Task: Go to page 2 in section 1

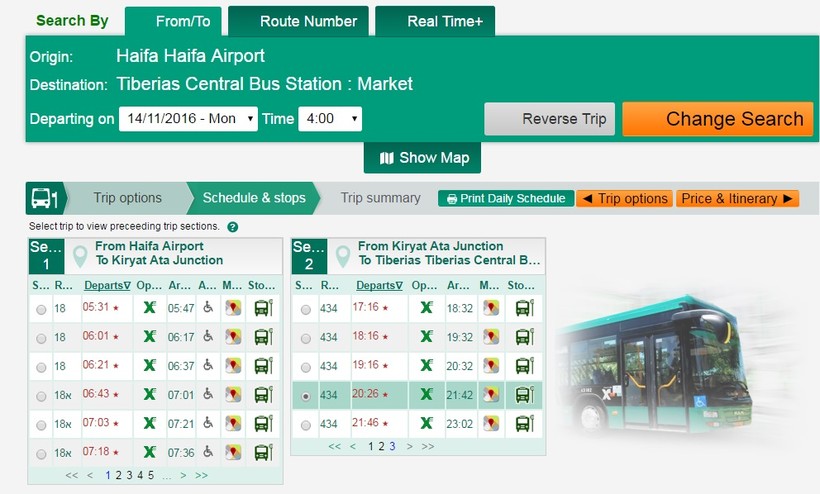Action: (x=118, y=475)
